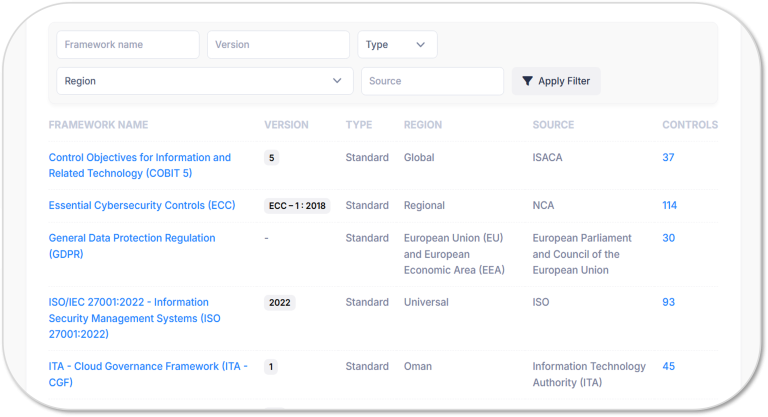View the 93 controls for ISO 27001
The height and width of the screenshot is (417, 768).
pos(669,302)
